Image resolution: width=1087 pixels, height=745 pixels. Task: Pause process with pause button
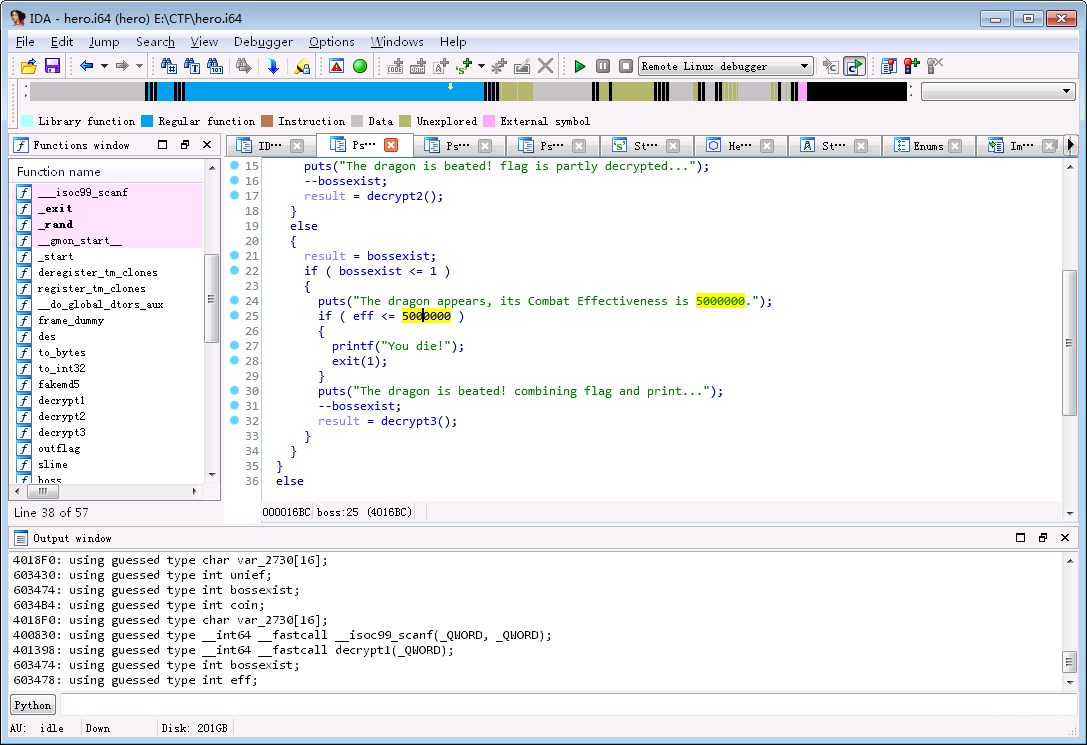(603, 66)
